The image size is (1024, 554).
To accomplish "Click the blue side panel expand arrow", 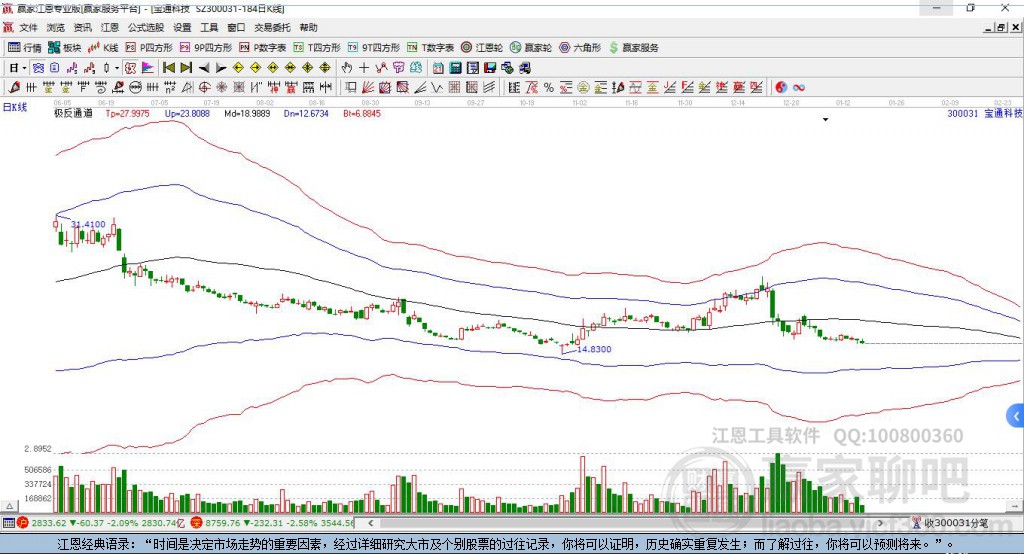I will click(x=1016, y=416).
